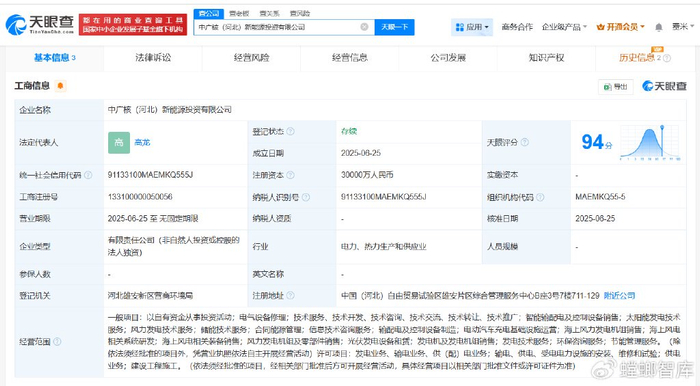The width and height of the screenshot is (700, 386).
Task: Open the 商务合作 link
Action: click(517, 27)
